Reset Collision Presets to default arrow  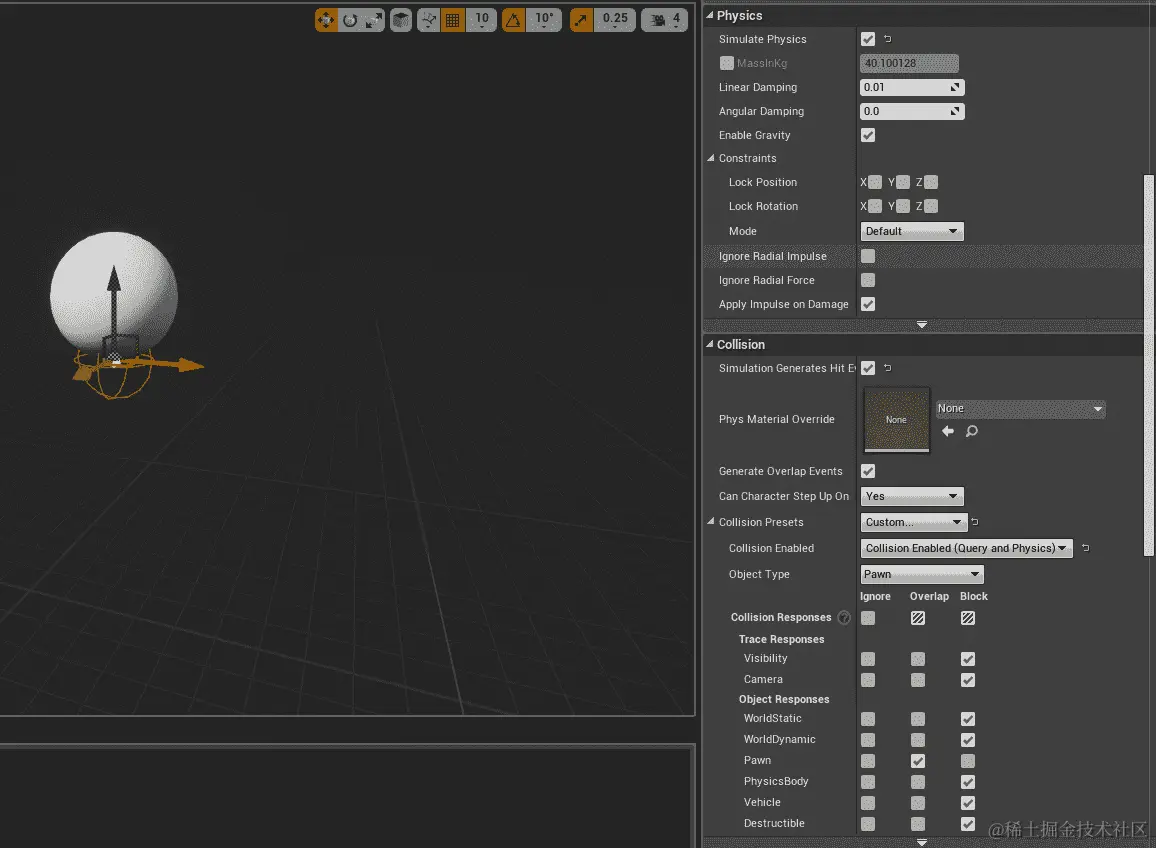975,521
